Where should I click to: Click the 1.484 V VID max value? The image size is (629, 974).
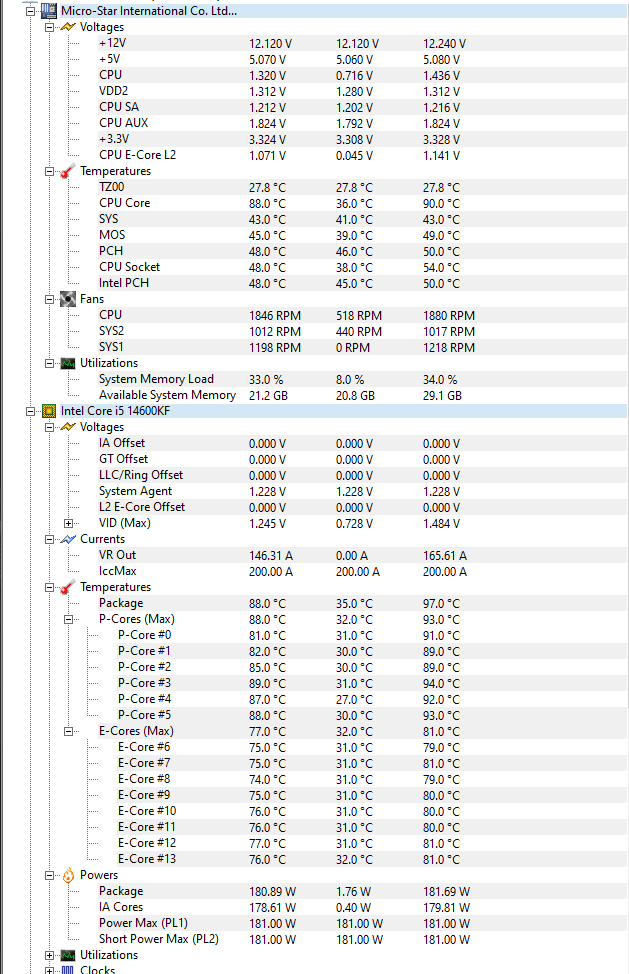point(441,524)
